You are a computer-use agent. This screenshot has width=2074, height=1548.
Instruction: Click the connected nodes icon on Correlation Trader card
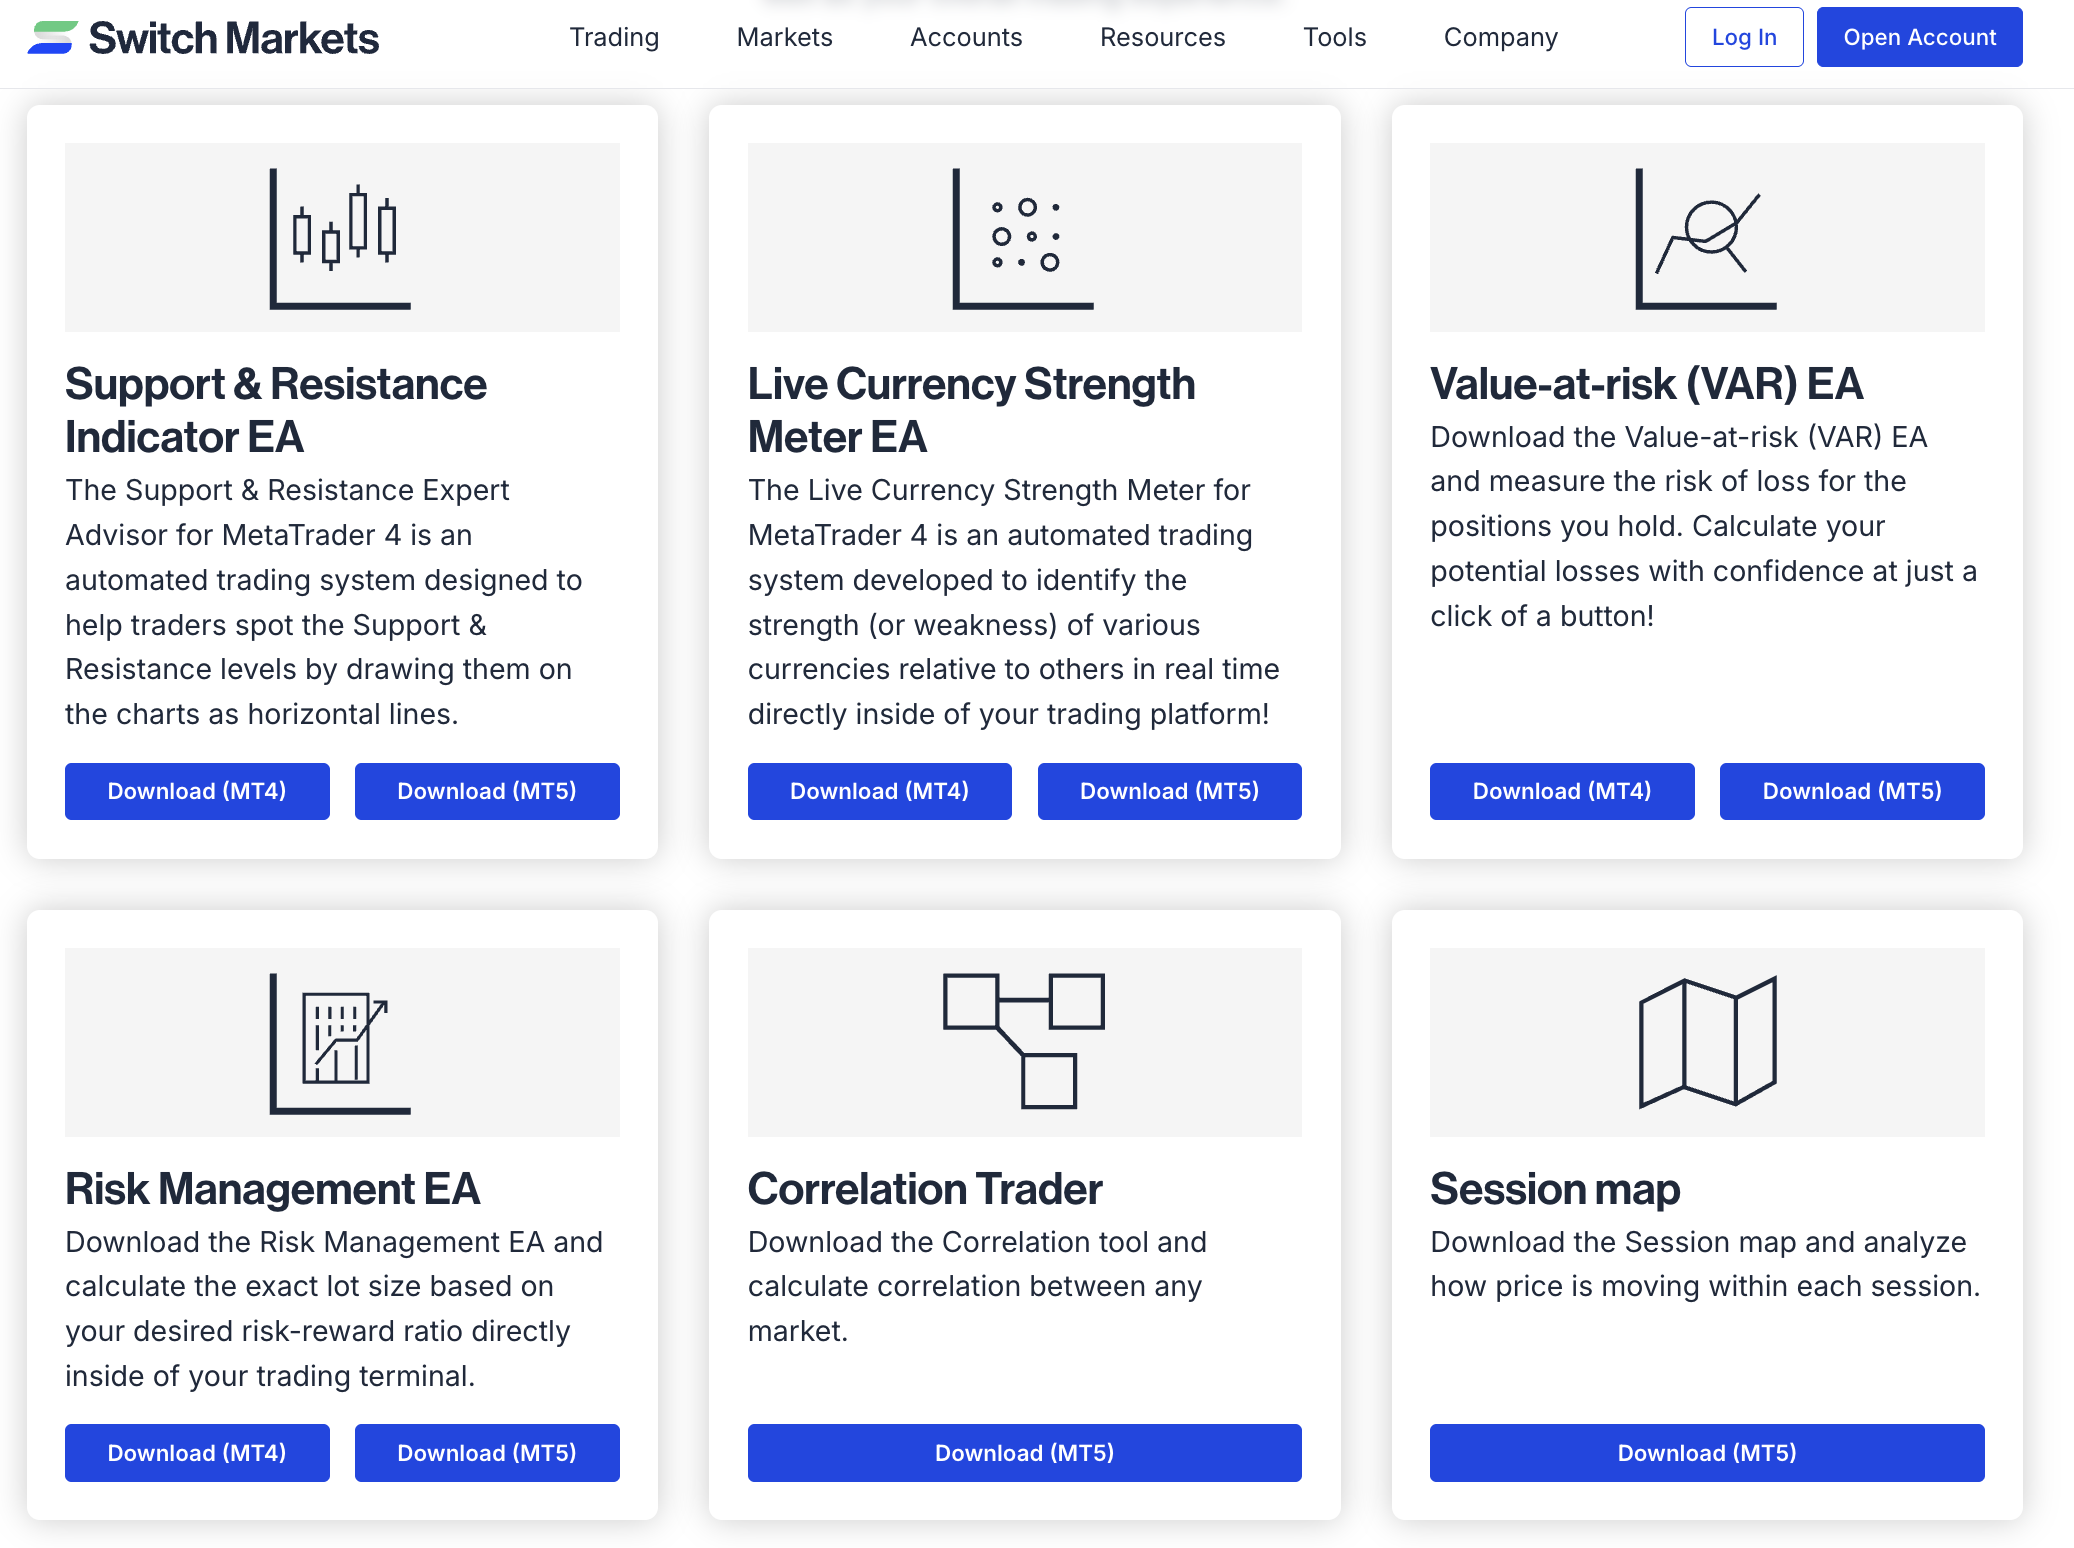coord(1023,1043)
